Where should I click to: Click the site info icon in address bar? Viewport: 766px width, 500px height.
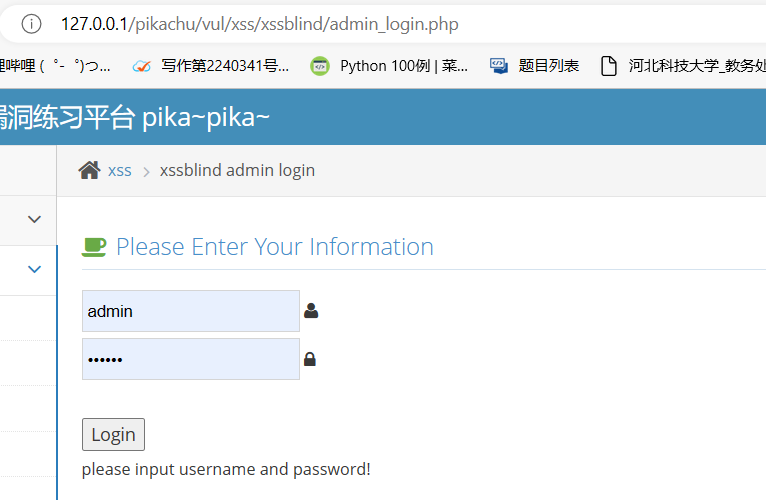pyautogui.click(x=32, y=23)
